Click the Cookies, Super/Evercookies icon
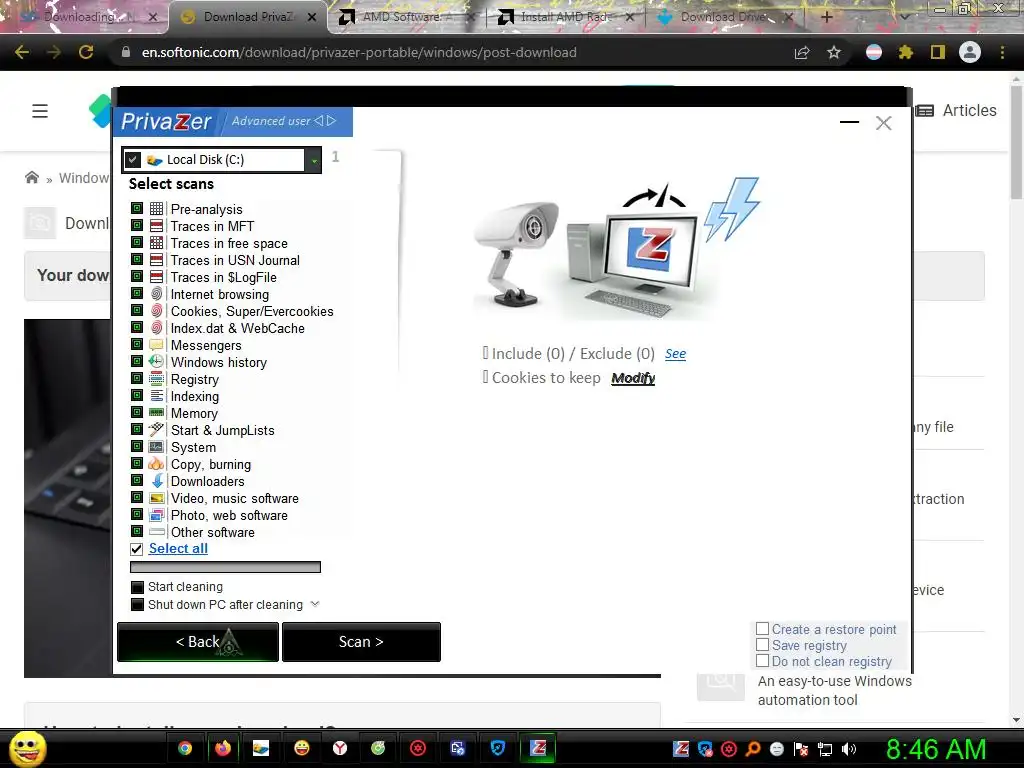 click(x=156, y=310)
